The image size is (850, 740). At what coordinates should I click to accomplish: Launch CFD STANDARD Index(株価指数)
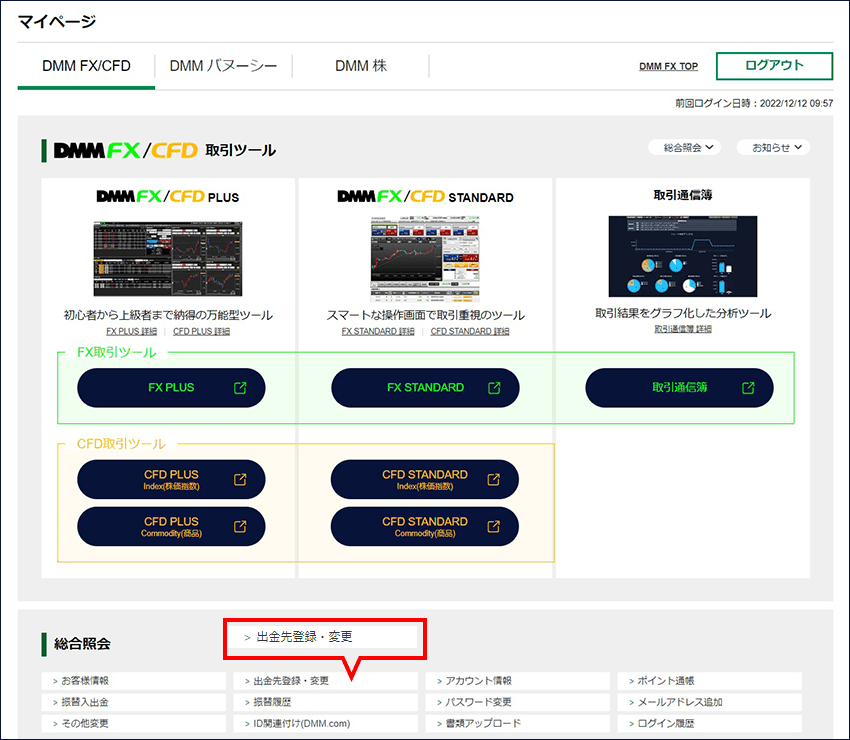[424, 479]
